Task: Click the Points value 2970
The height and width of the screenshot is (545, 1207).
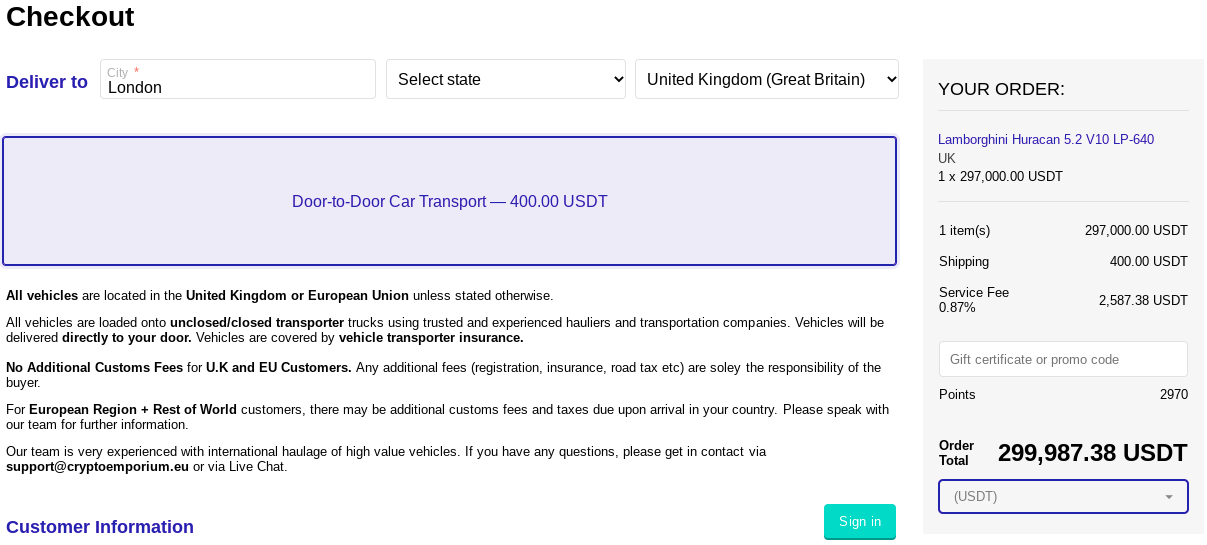Action: click(1174, 395)
